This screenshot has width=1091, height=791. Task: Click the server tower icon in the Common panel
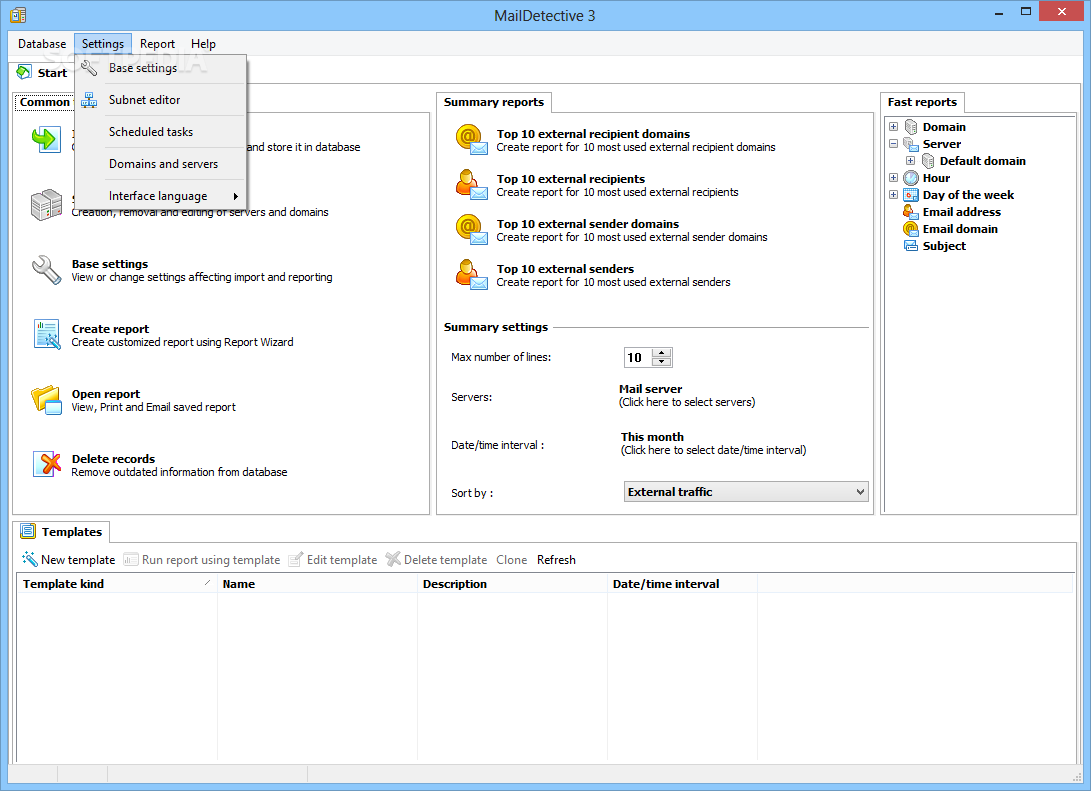click(x=47, y=205)
